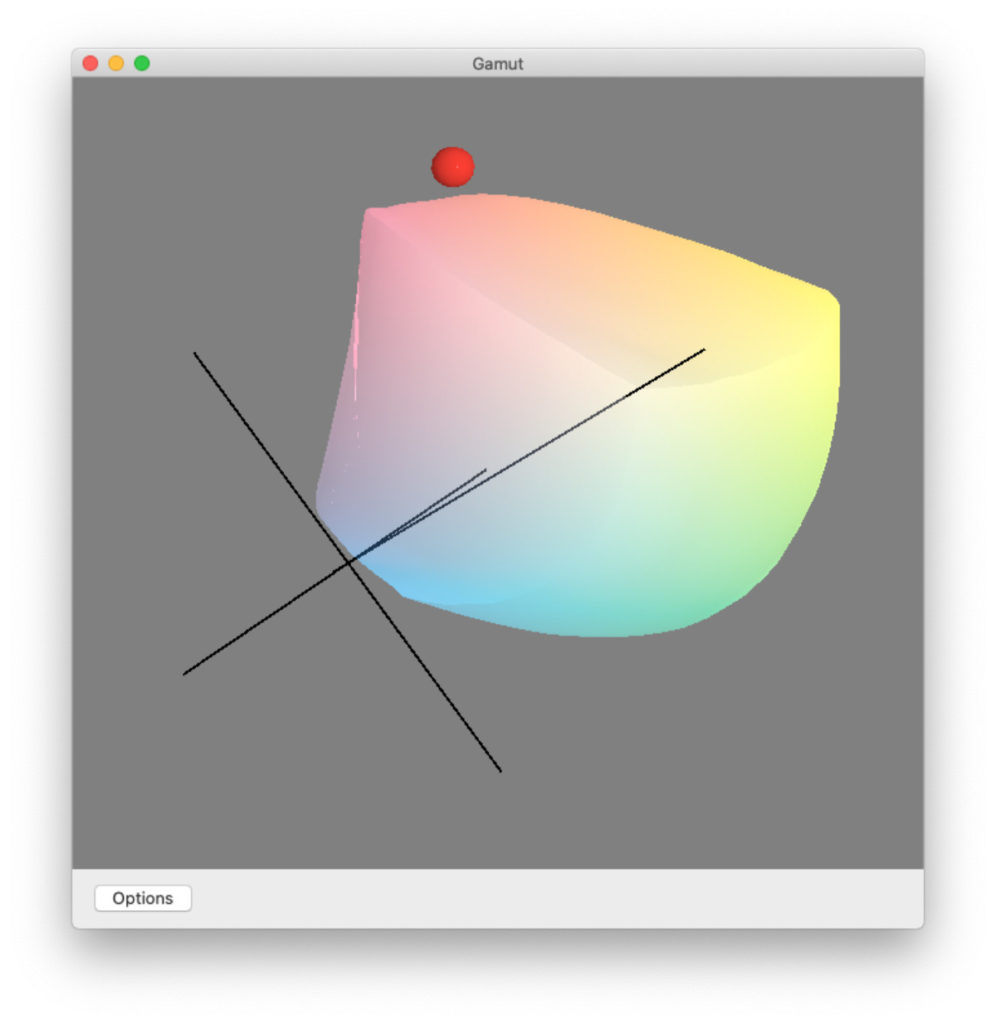This screenshot has height=1024, width=996.
Task: Click the Options button
Action: pos(142,898)
